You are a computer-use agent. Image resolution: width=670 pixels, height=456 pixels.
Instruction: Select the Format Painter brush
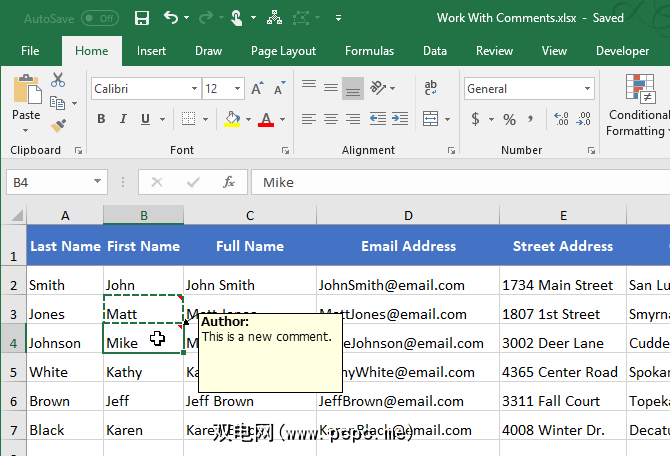coord(57,125)
